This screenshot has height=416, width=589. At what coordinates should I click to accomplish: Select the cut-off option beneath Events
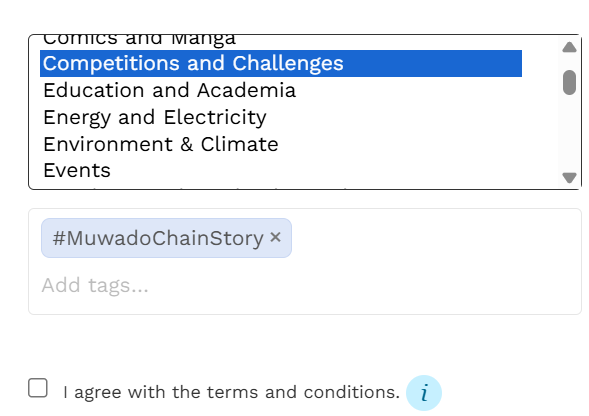(281, 187)
